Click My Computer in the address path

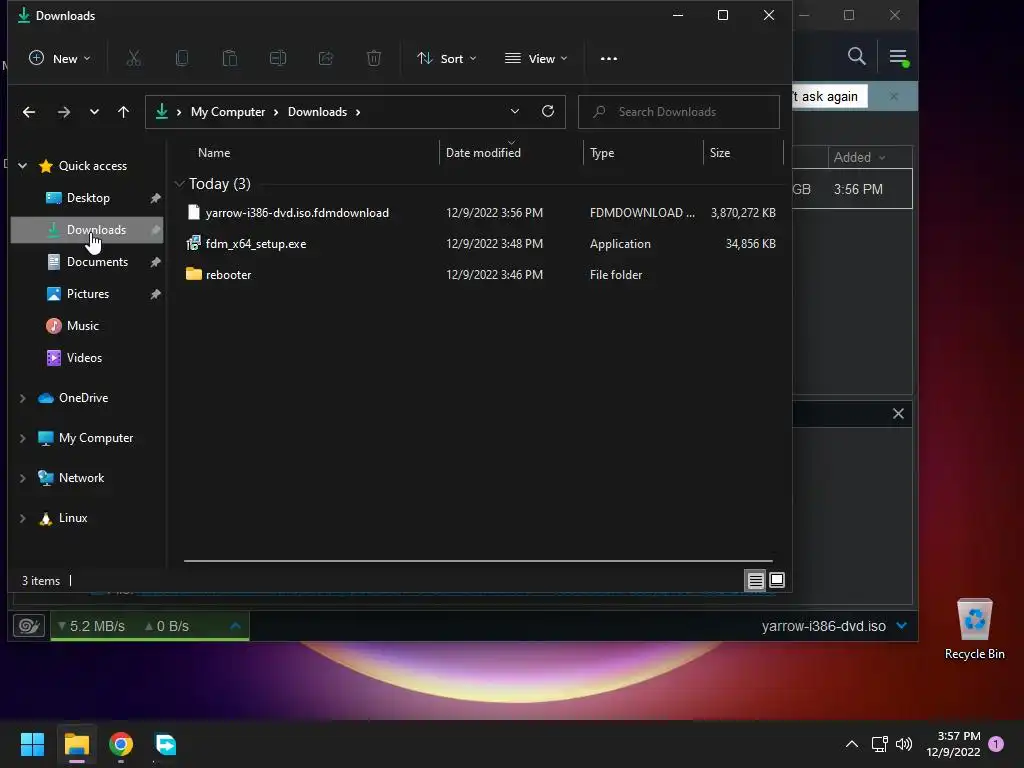click(x=228, y=112)
